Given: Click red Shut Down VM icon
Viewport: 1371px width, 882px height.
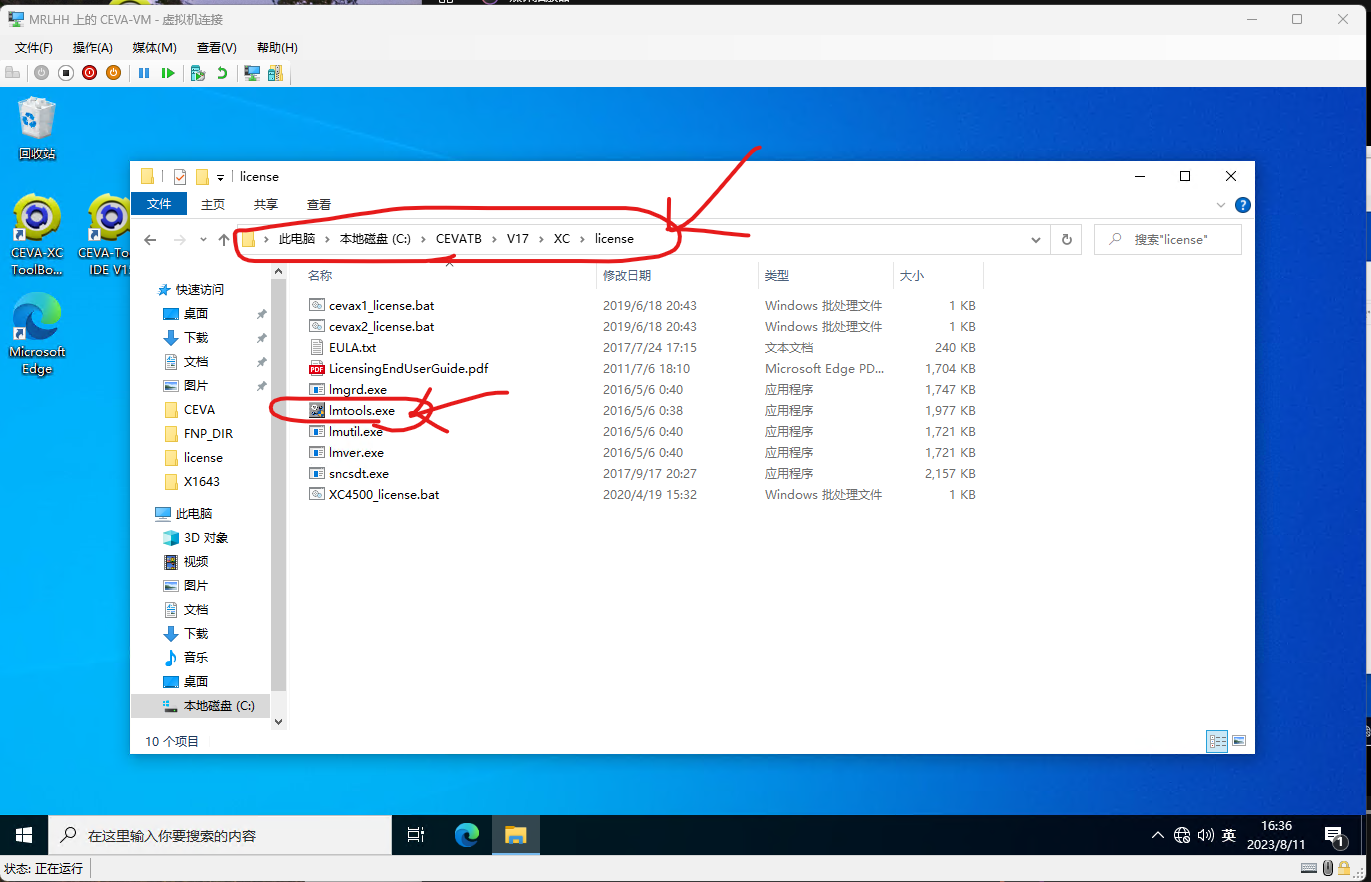Looking at the screenshot, I should (90, 73).
